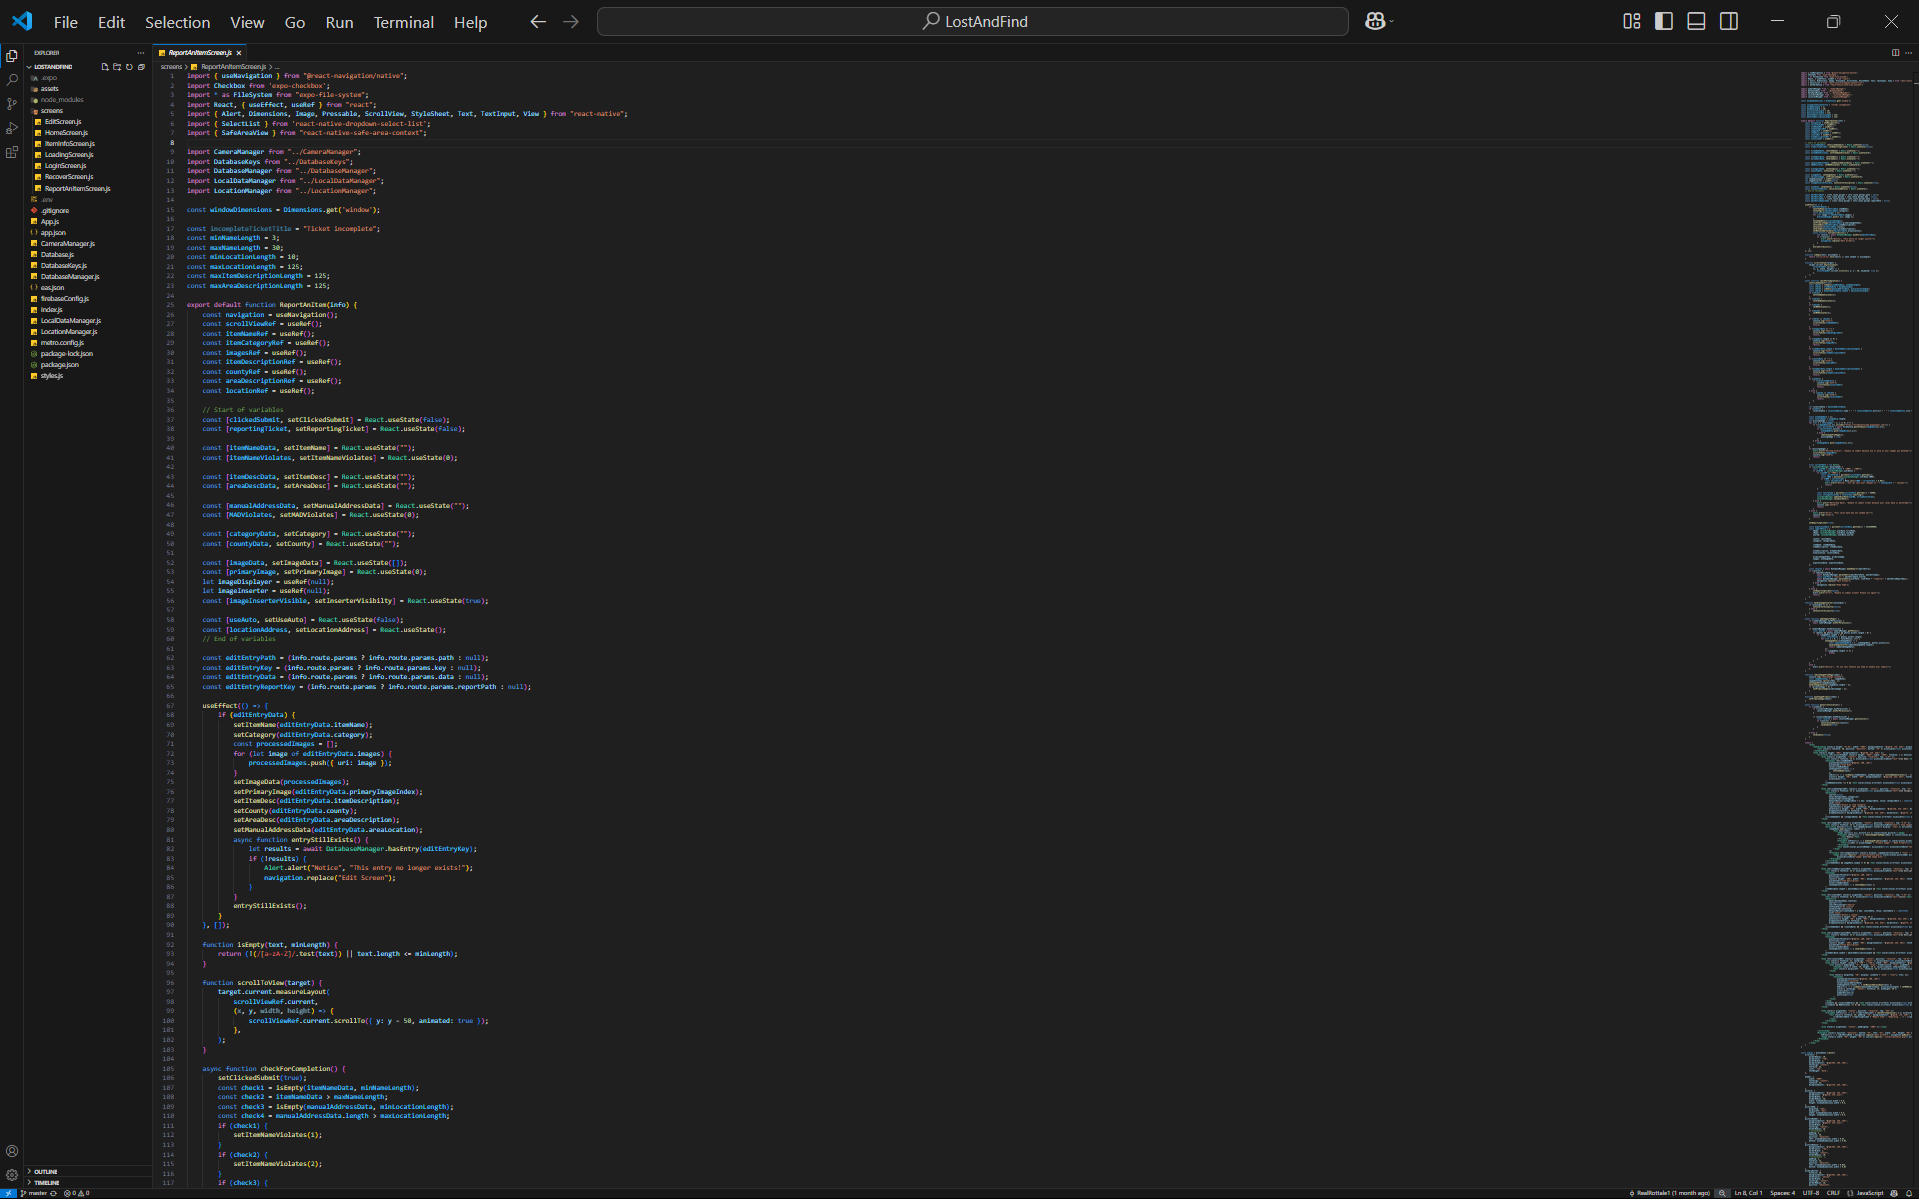This screenshot has width=1919, height=1199.
Task: Refresh the Explorer file tree
Action: (129, 67)
